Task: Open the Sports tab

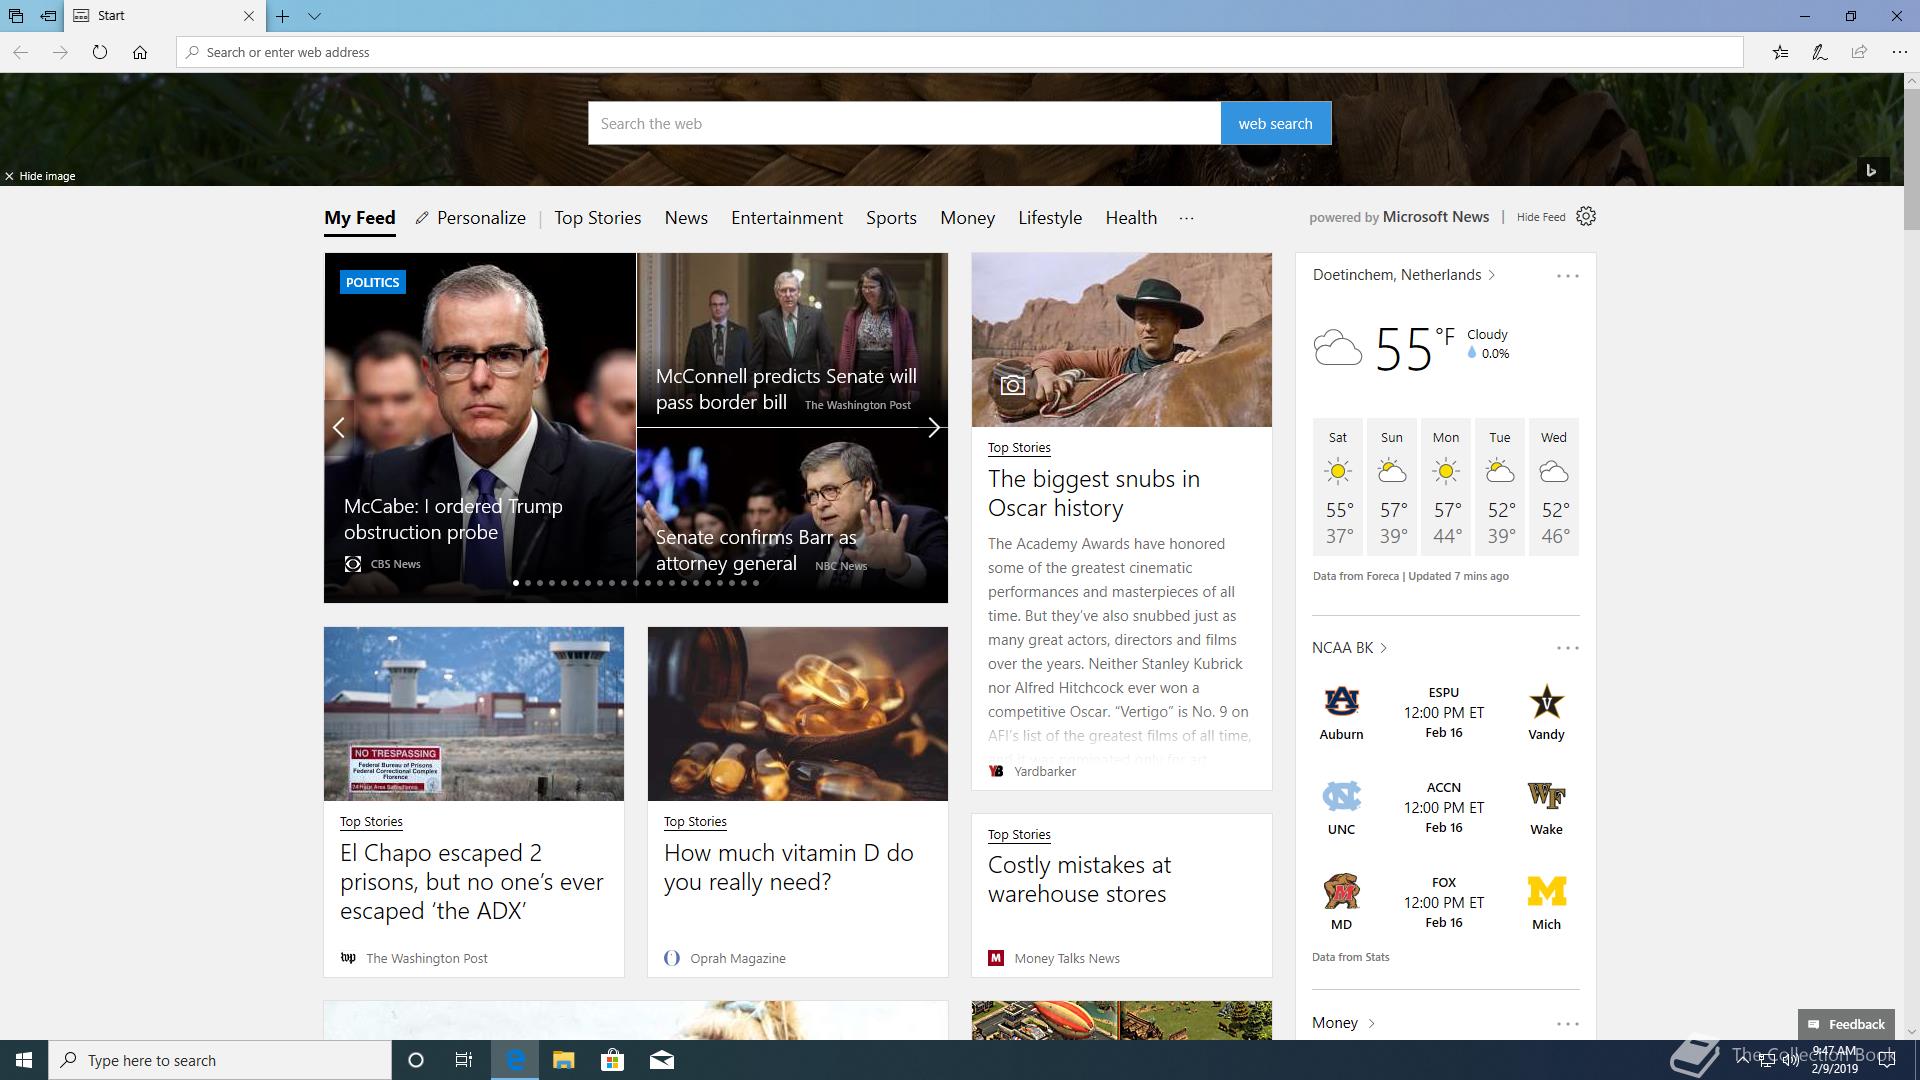Action: click(891, 218)
